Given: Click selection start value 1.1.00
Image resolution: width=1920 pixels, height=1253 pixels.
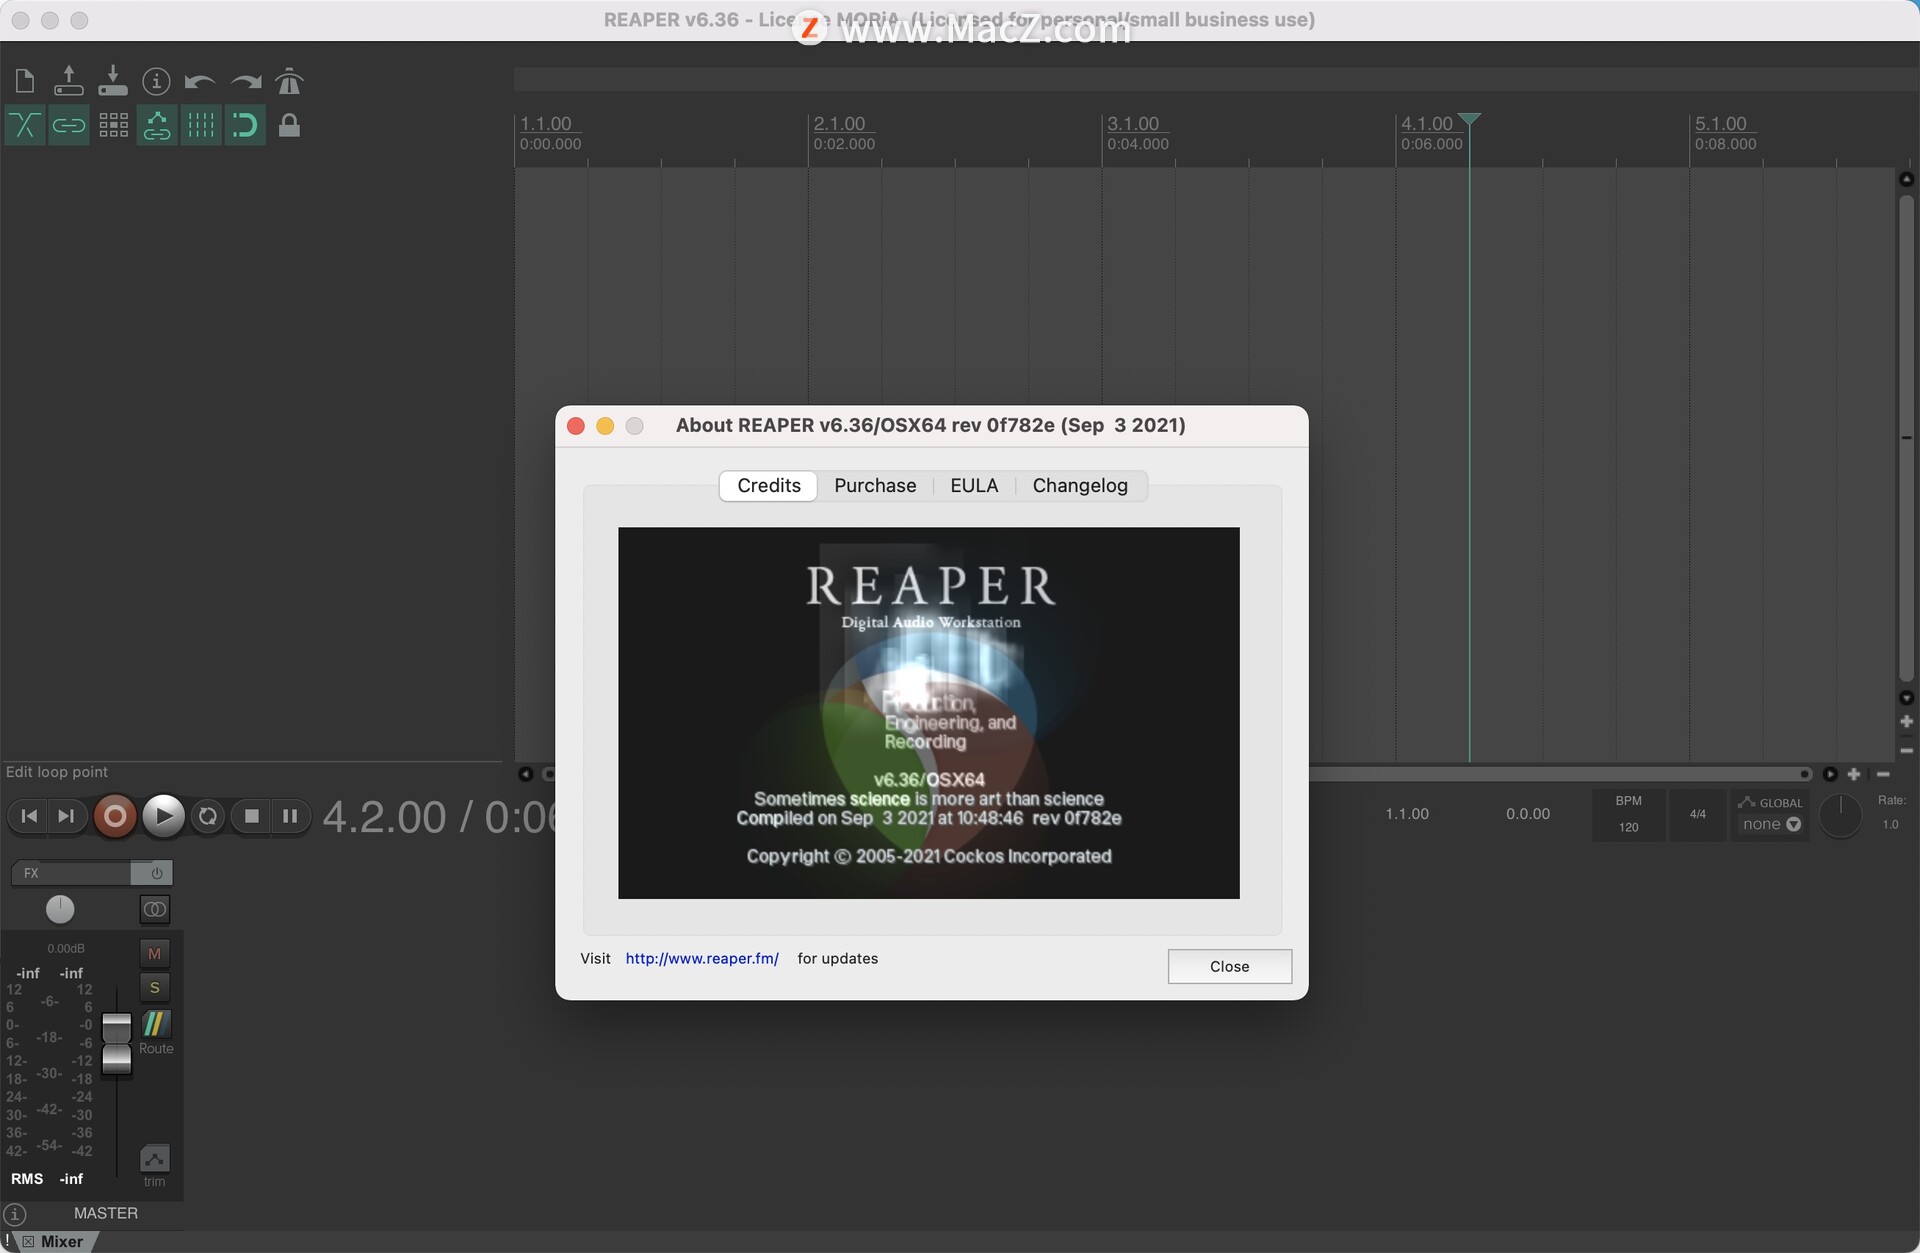Looking at the screenshot, I should [x=1407, y=814].
